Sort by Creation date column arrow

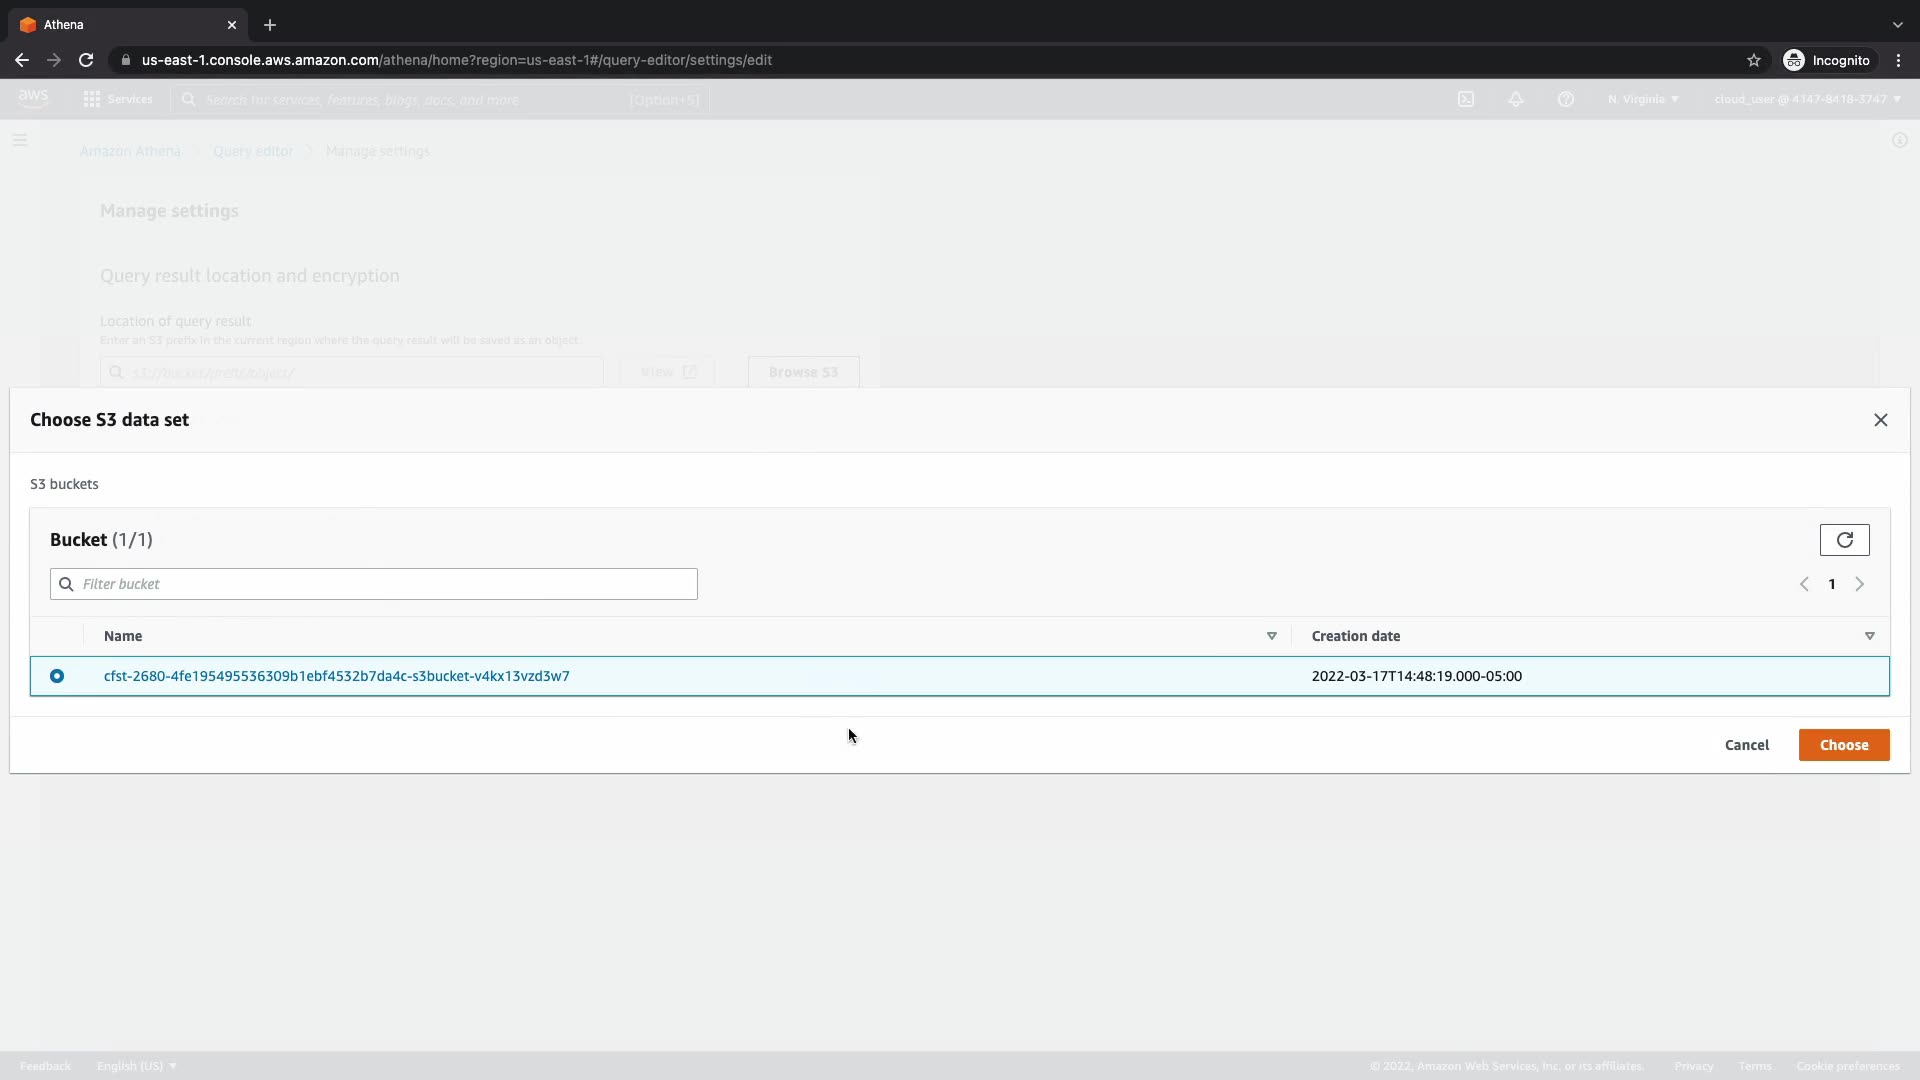tap(1869, 636)
